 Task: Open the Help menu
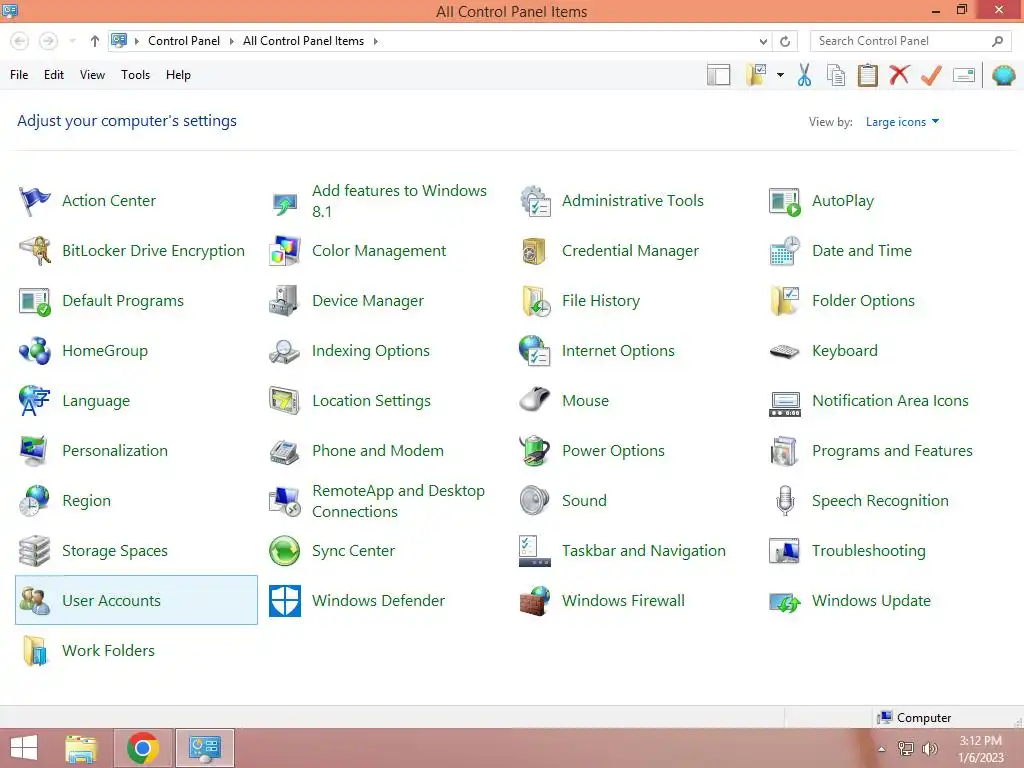point(178,75)
